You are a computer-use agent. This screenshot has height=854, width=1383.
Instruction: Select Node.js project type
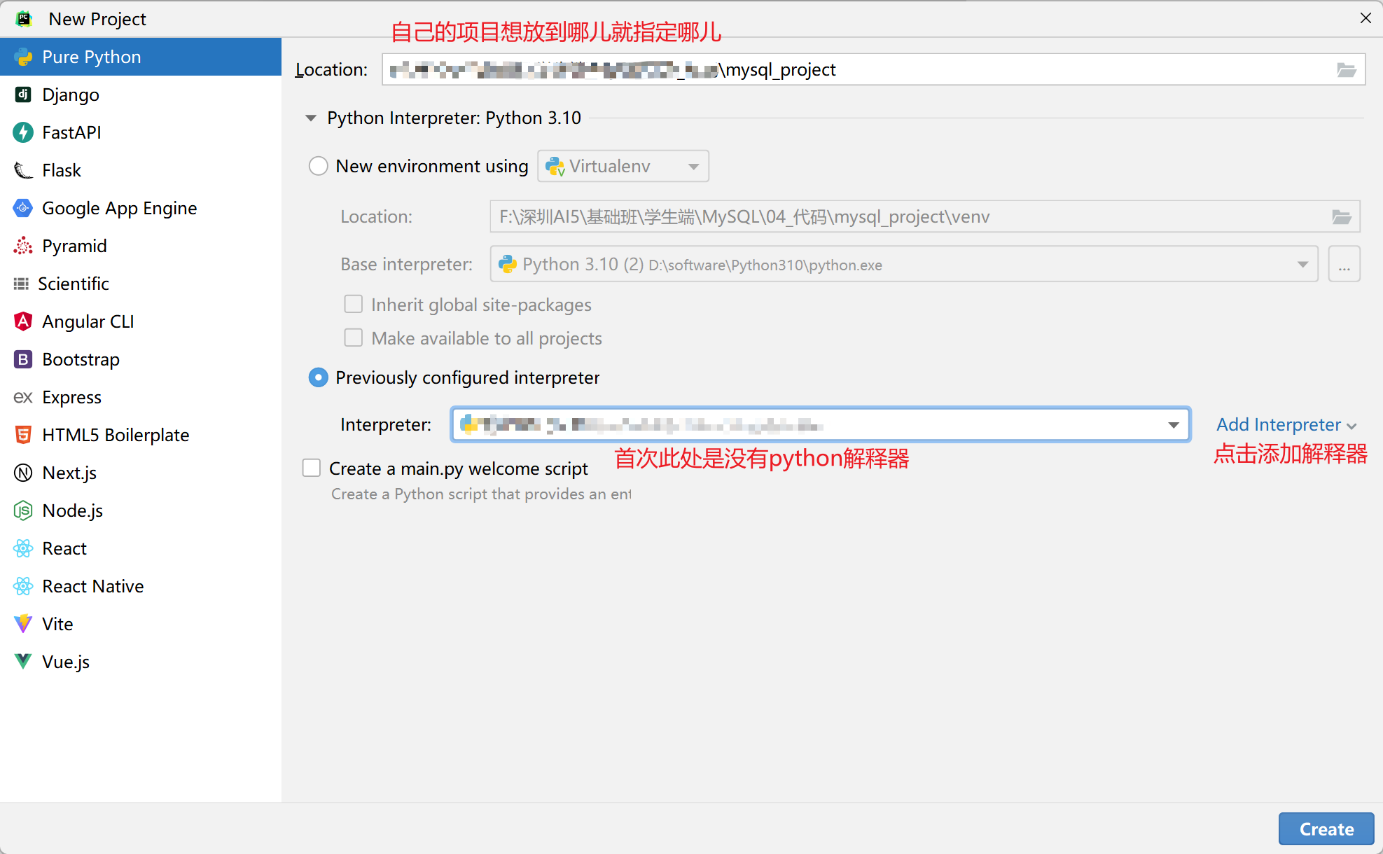tap(140, 511)
